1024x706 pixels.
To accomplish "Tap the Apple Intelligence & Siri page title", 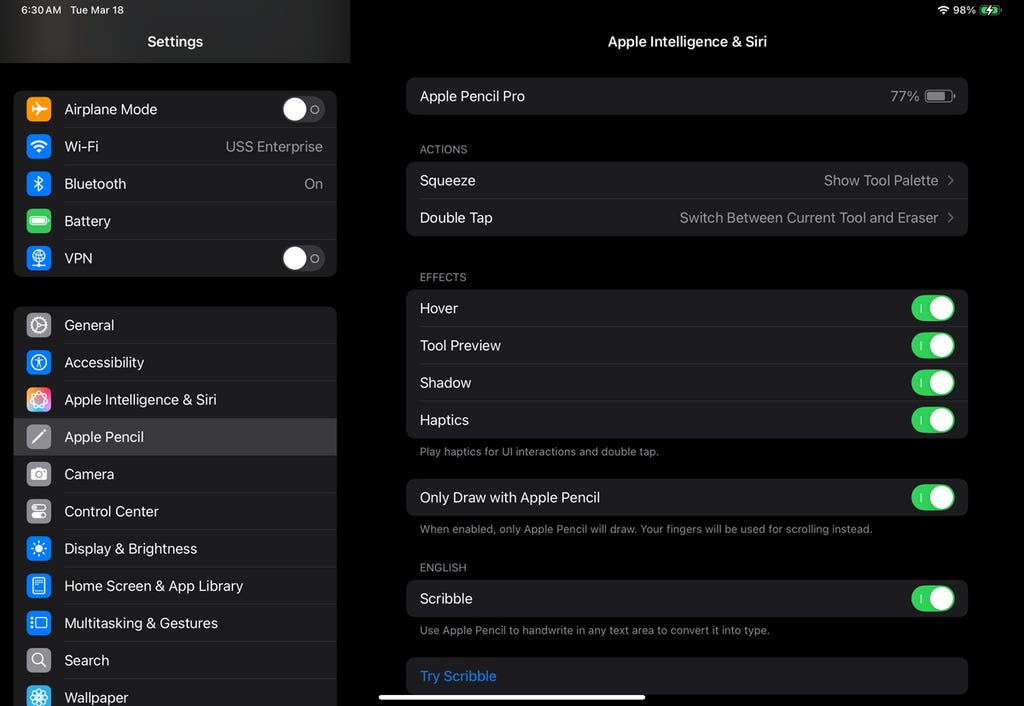I will pos(687,41).
